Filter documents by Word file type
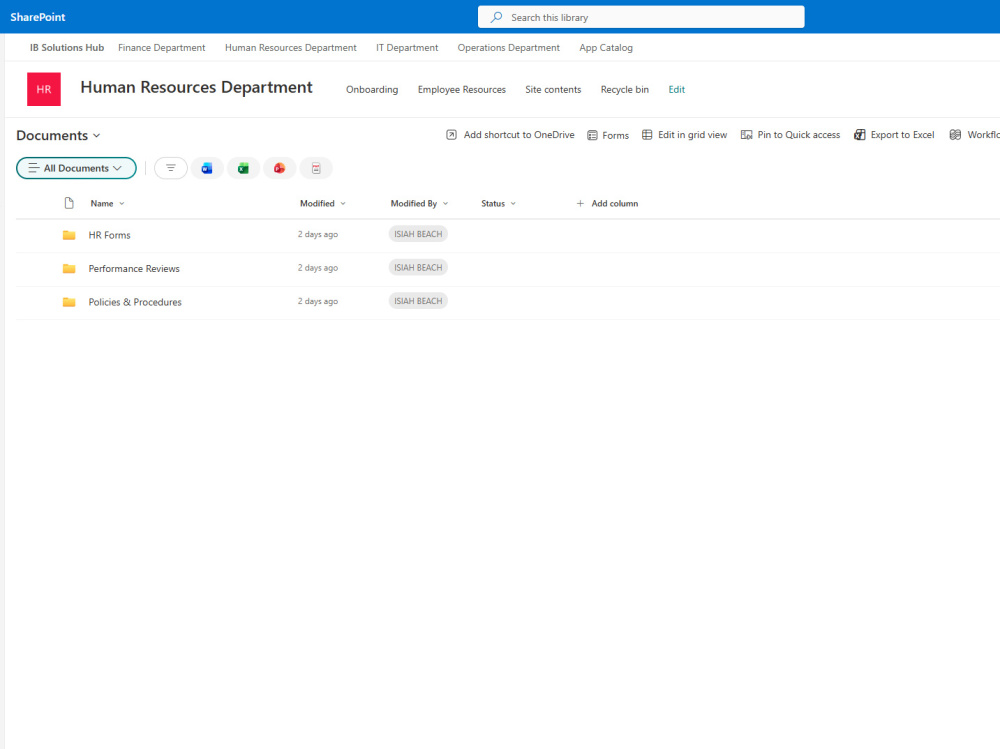Viewport: 1000px width, 749px height. [207, 168]
